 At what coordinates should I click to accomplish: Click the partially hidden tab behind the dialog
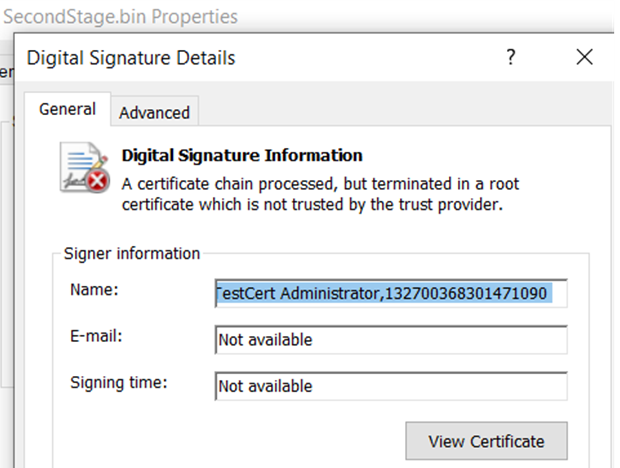click(5, 72)
